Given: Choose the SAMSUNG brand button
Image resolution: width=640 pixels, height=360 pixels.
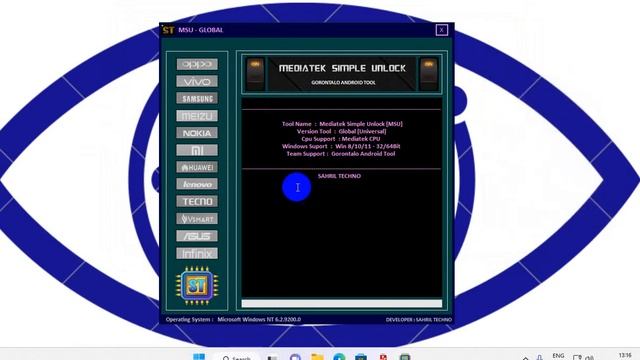Looking at the screenshot, I should (x=197, y=98).
